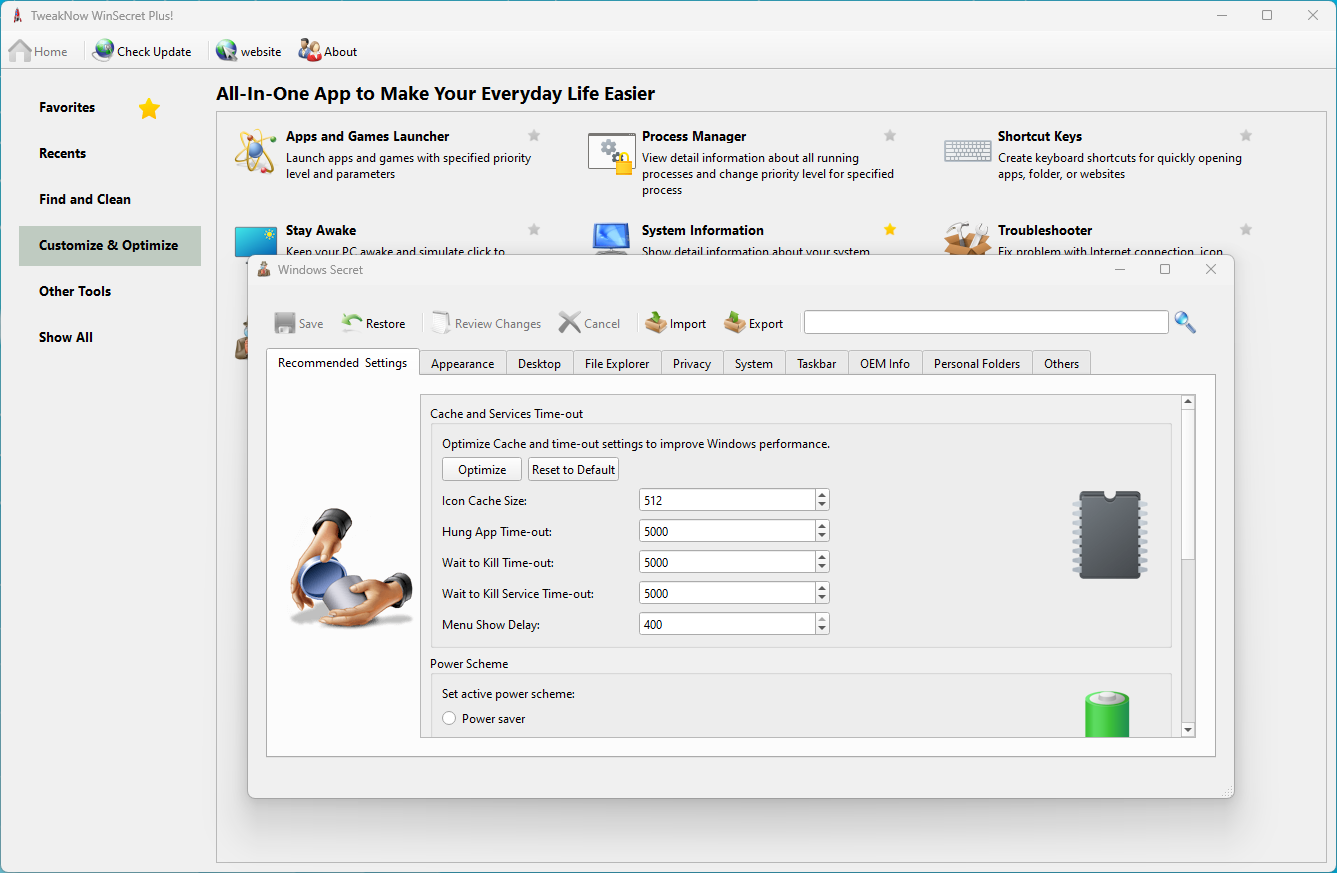Favorite Troubleshooter using its star
Image resolution: width=1337 pixels, height=873 pixels.
(1246, 230)
